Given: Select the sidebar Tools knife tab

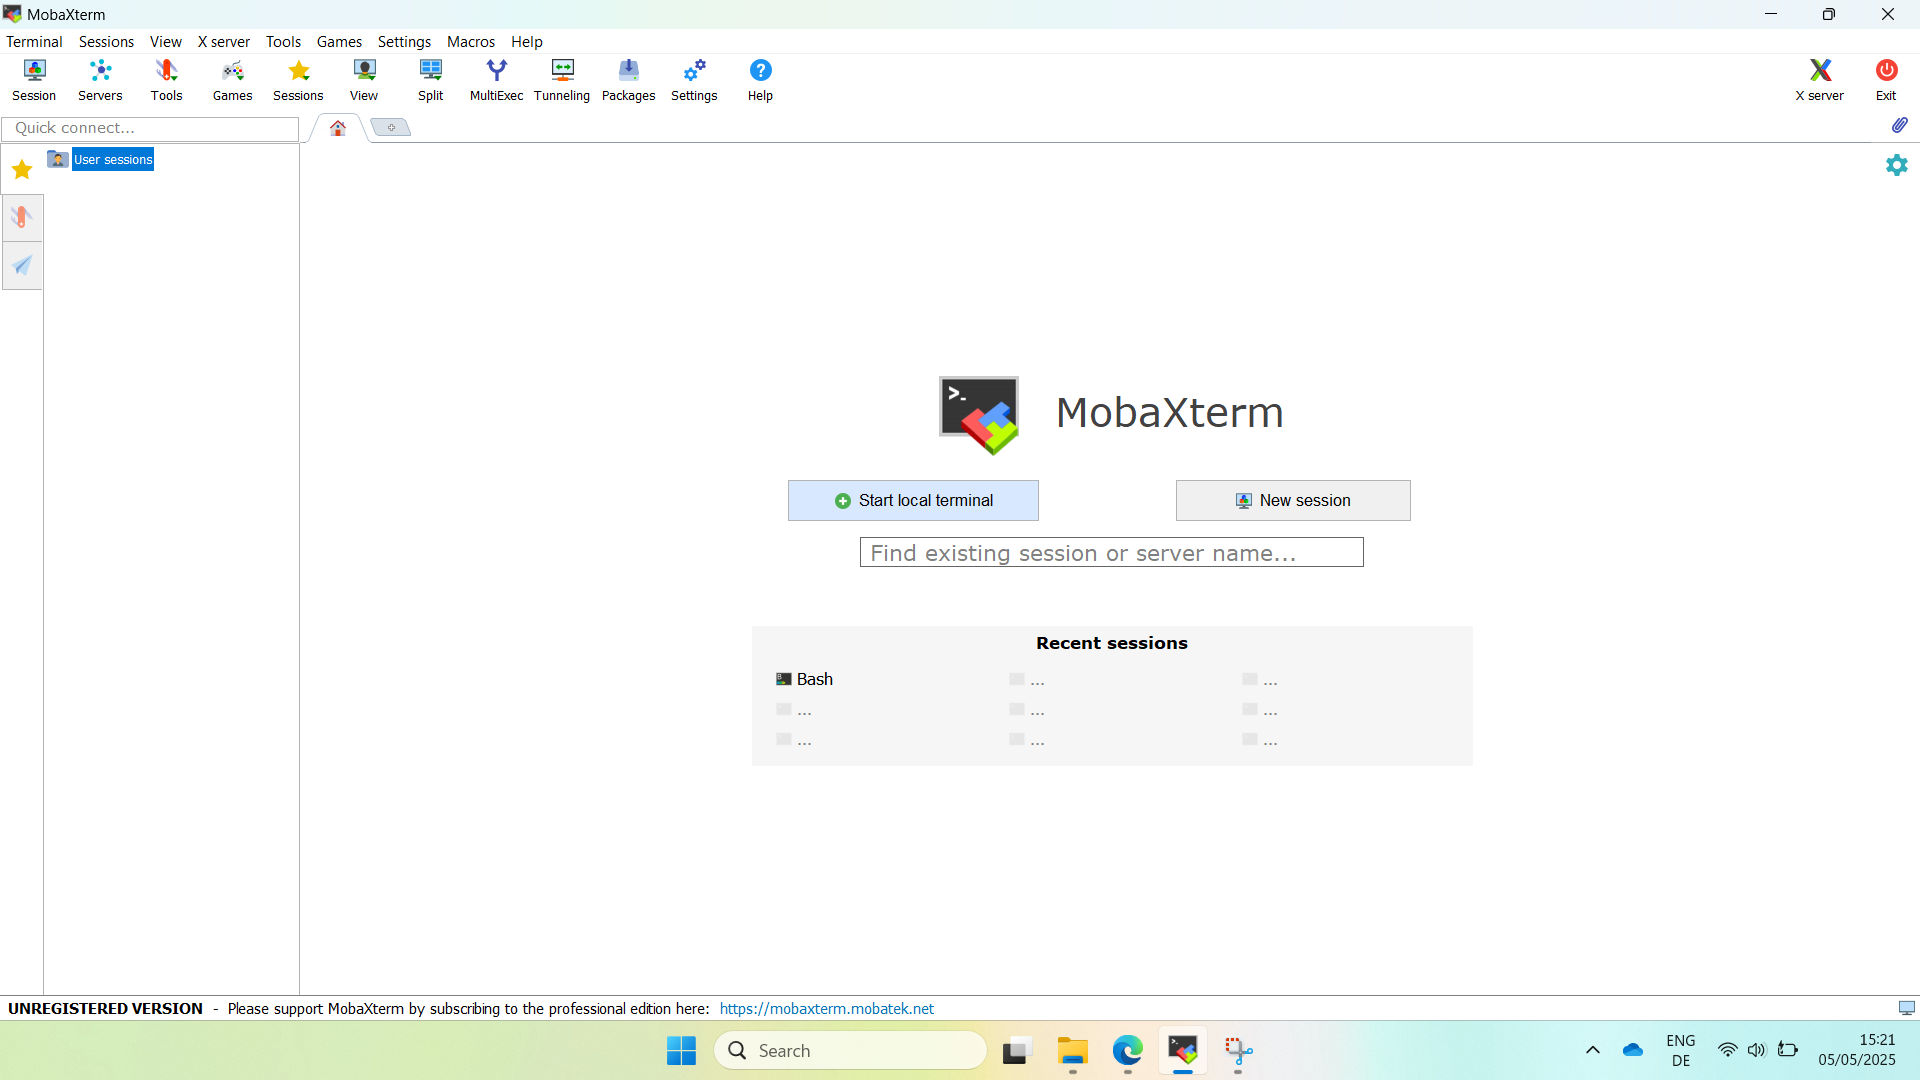Looking at the screenshot, I should [x=22, y=217].
